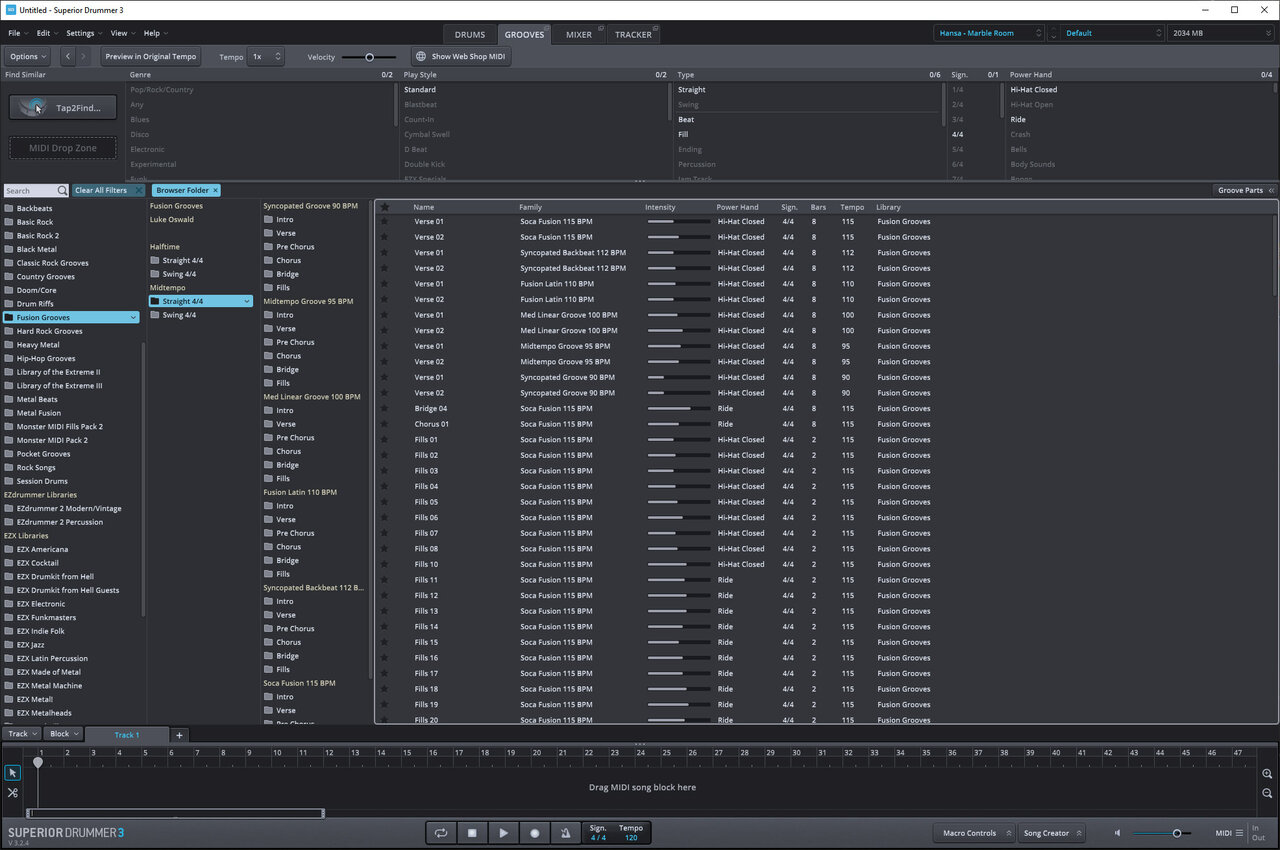Click the search magnifier icon
Viewport: 1280px width, 850px height.
click(62, 190)
